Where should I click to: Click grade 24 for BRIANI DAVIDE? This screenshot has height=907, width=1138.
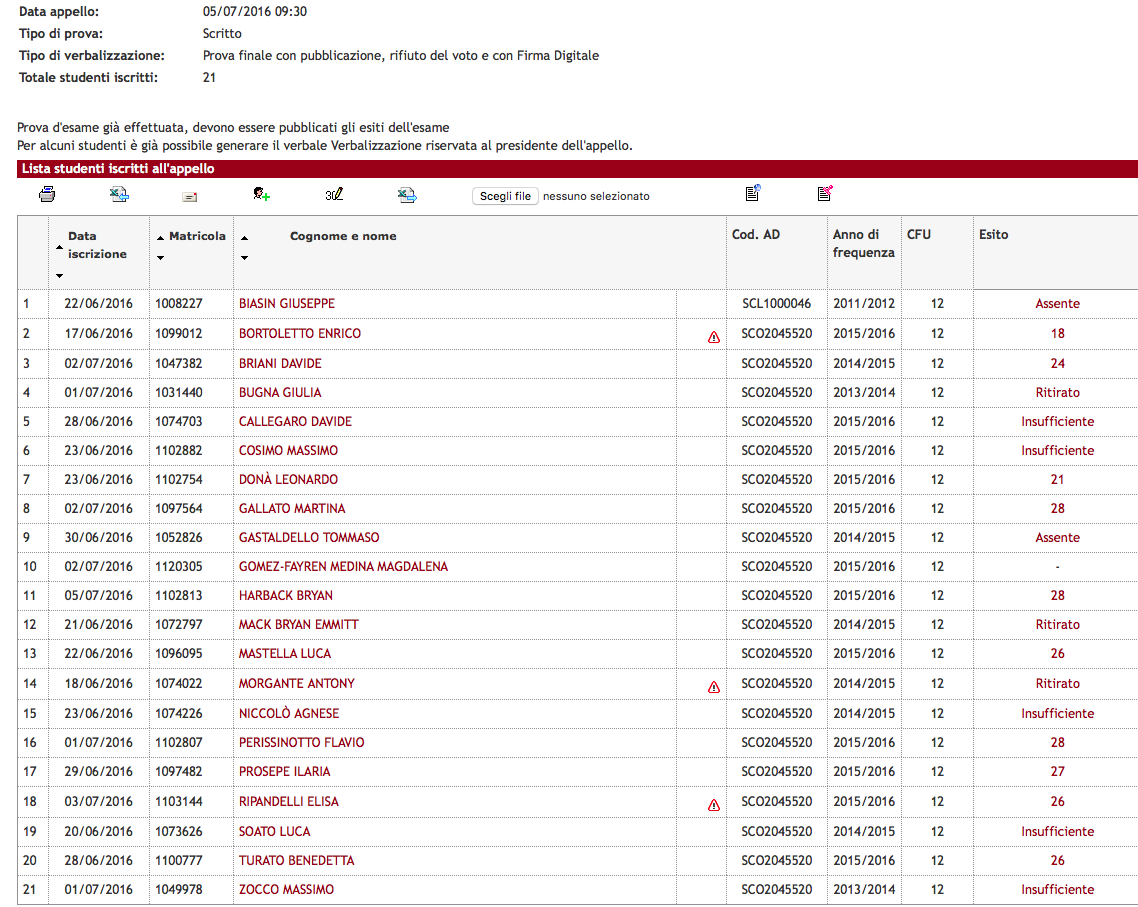[1057, 364]
